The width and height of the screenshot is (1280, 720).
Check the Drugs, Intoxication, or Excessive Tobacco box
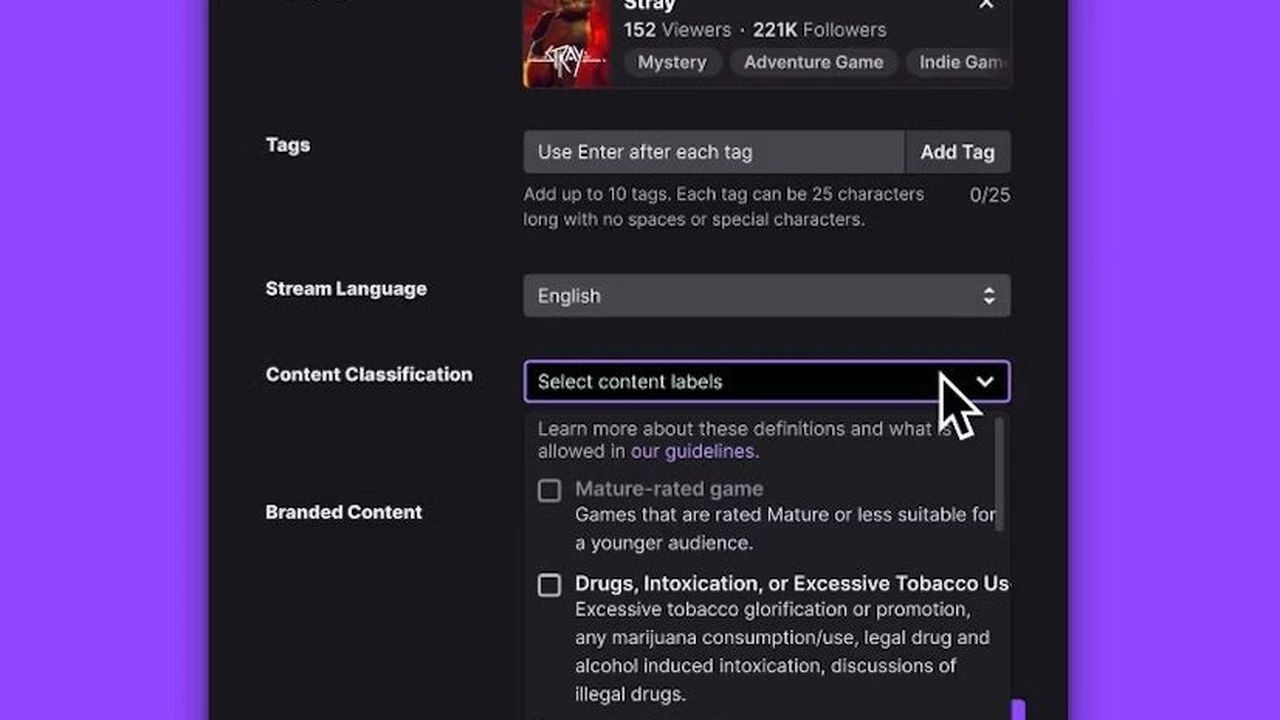coord(549,585)
